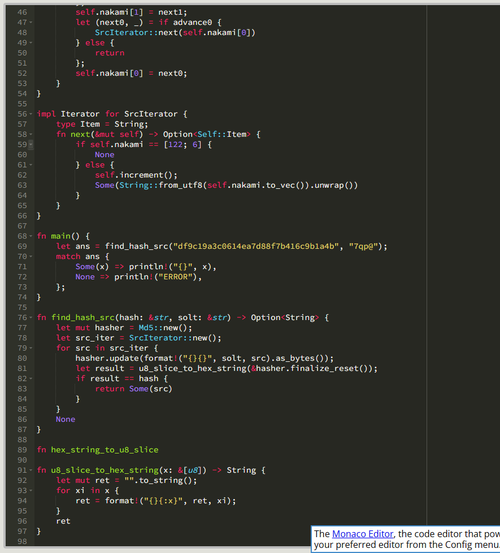Place cursor on "ERROR" string in println
The height and width of the screenshot is (553, 500).
tap(175, 277)
